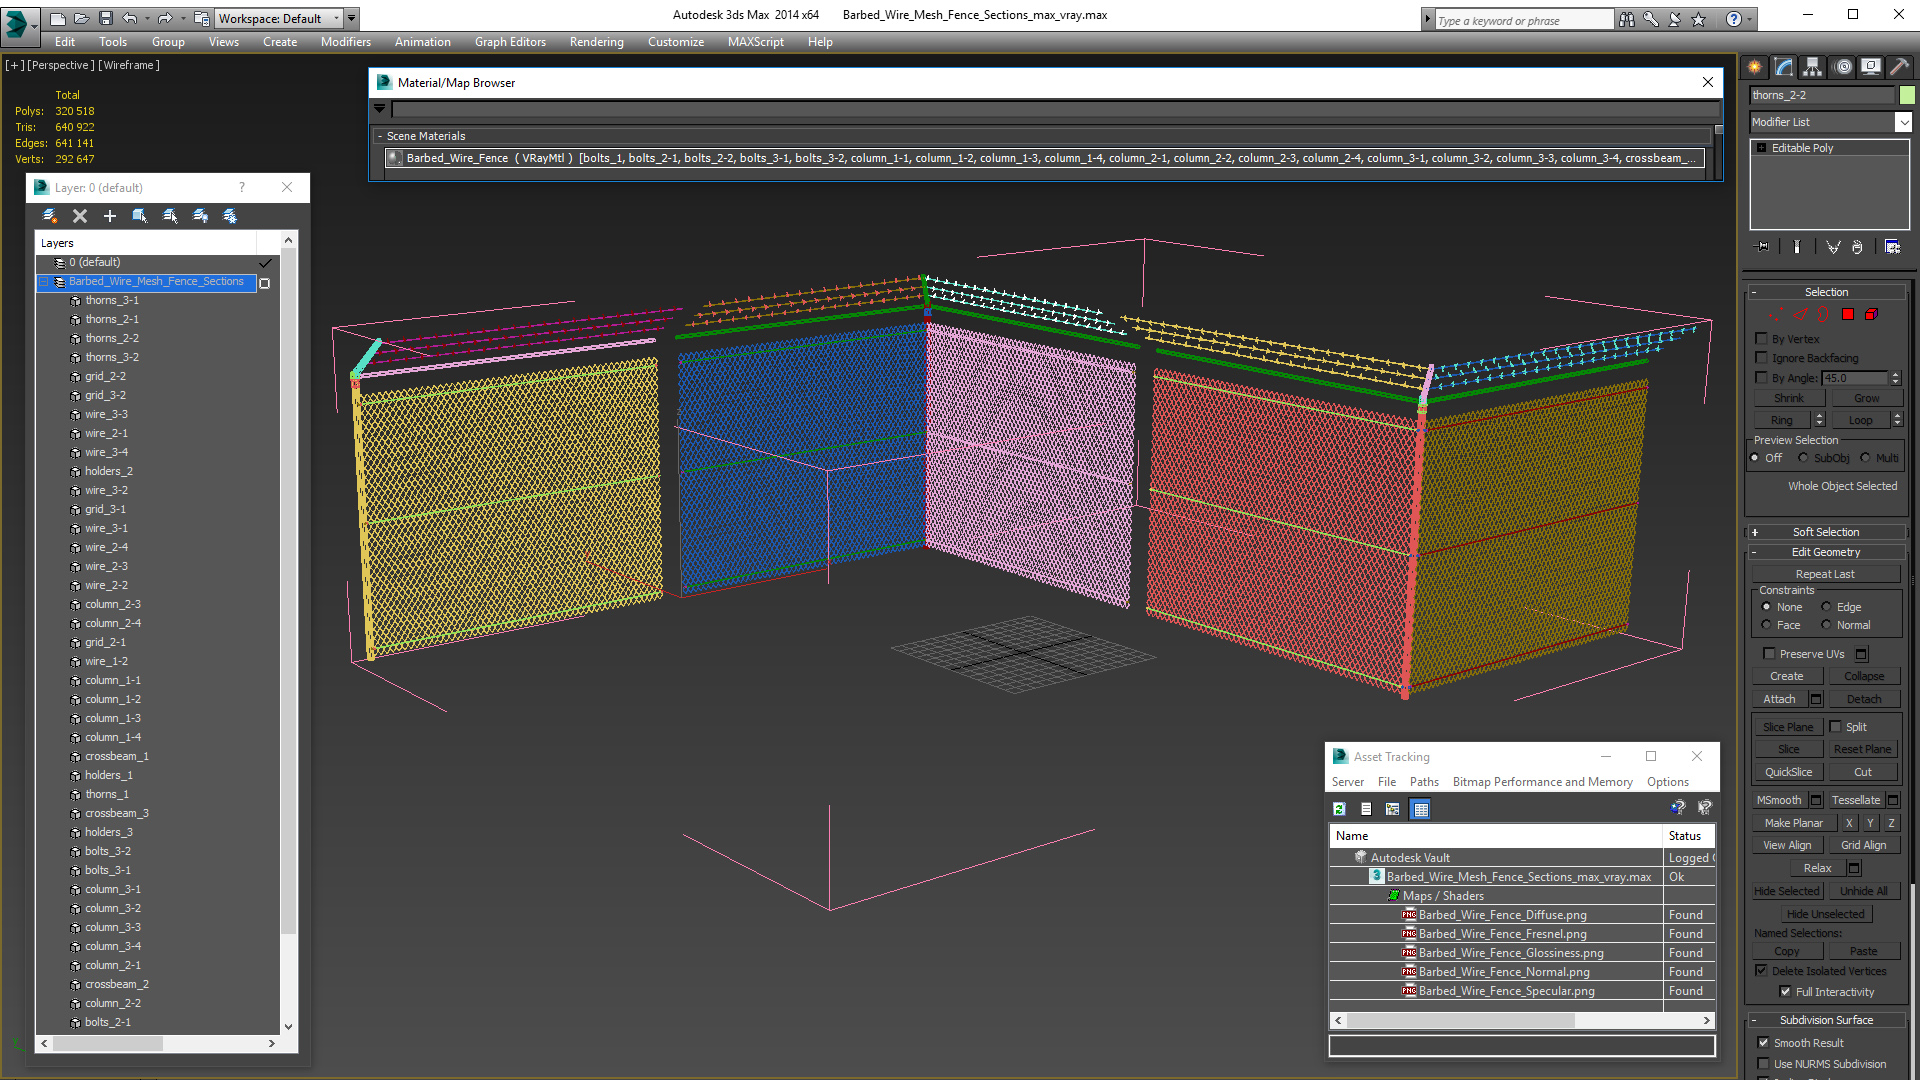
Task: Click the Pin Stack icon
Action: 1763,246
